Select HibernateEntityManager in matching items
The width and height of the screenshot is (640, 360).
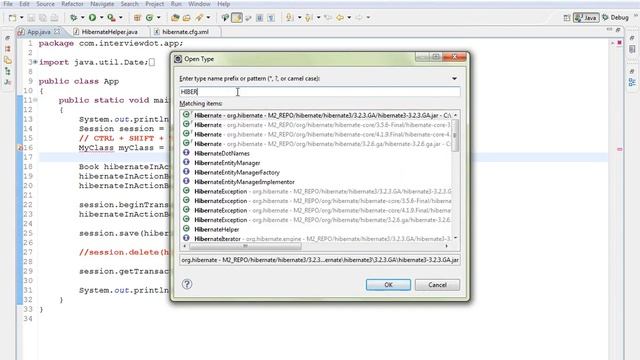click(x=317, y=162)
